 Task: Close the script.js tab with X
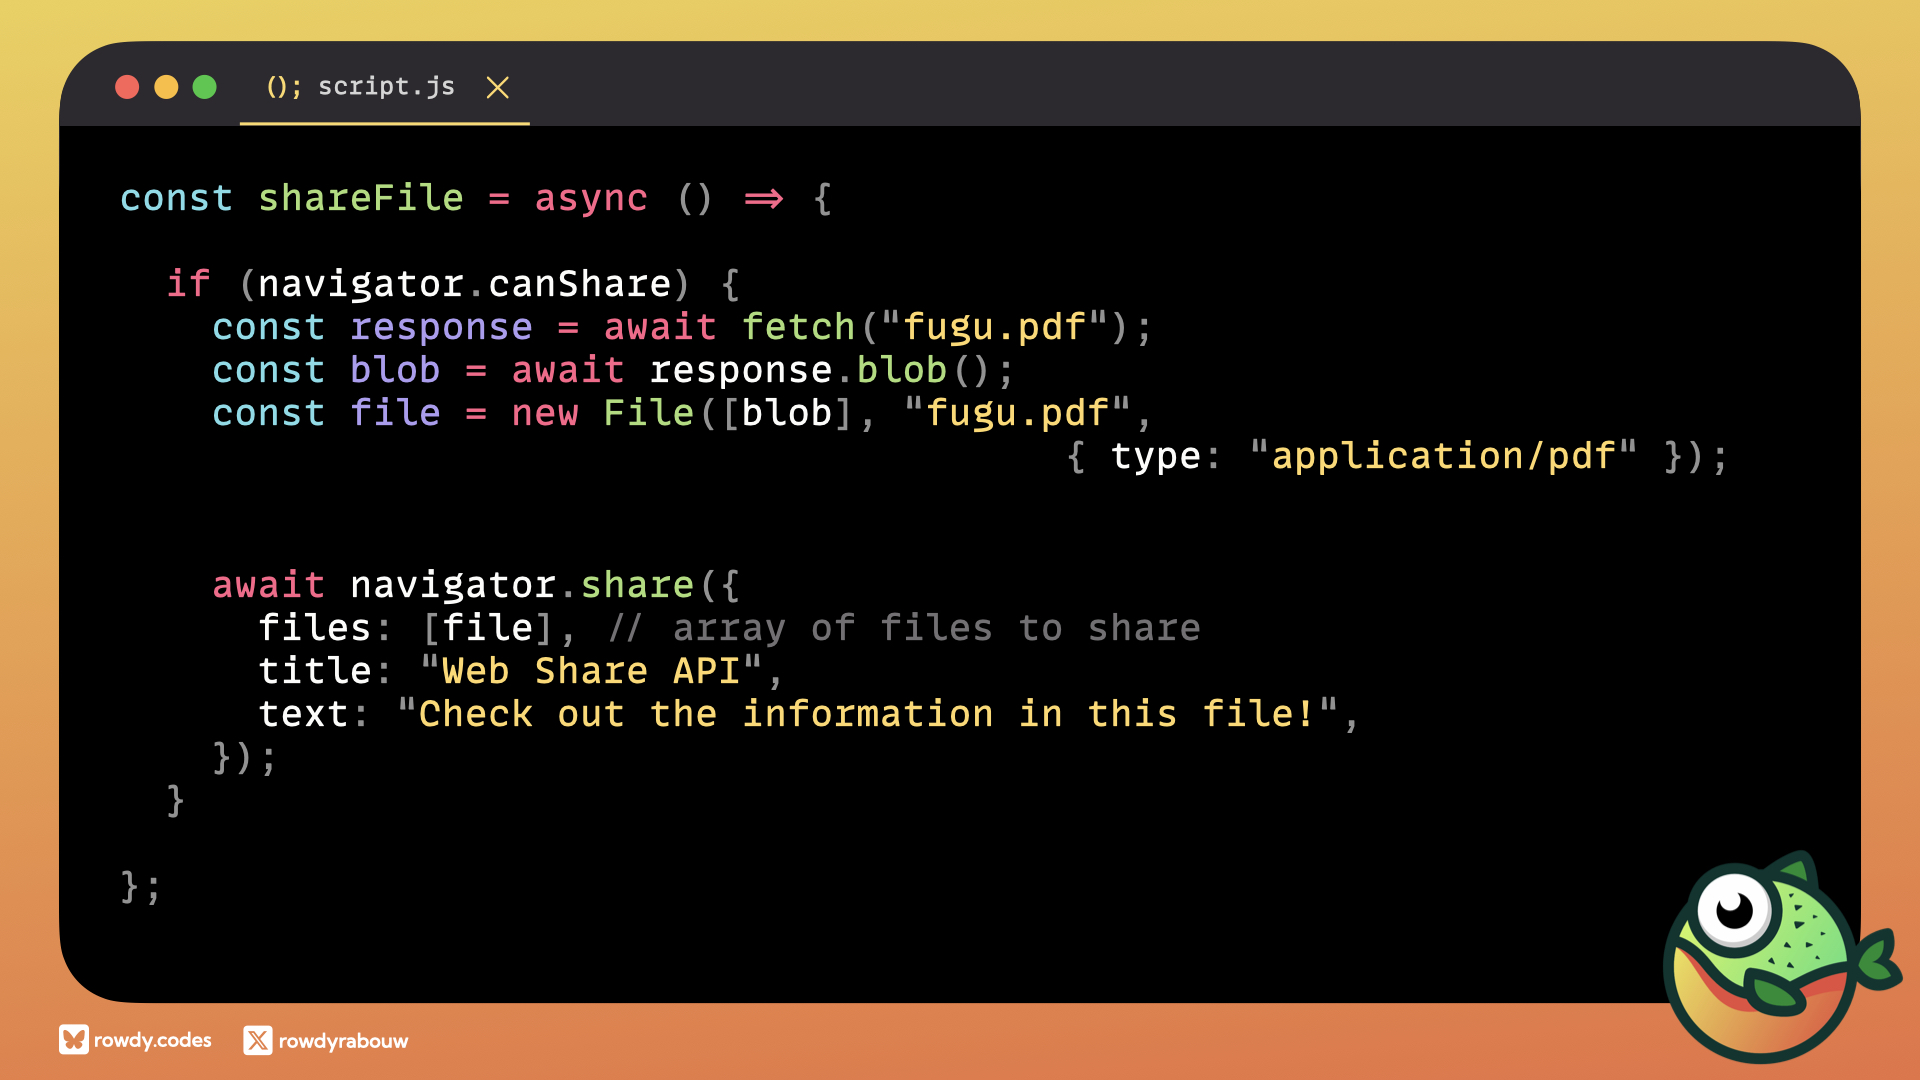click(x=497, y=88)
